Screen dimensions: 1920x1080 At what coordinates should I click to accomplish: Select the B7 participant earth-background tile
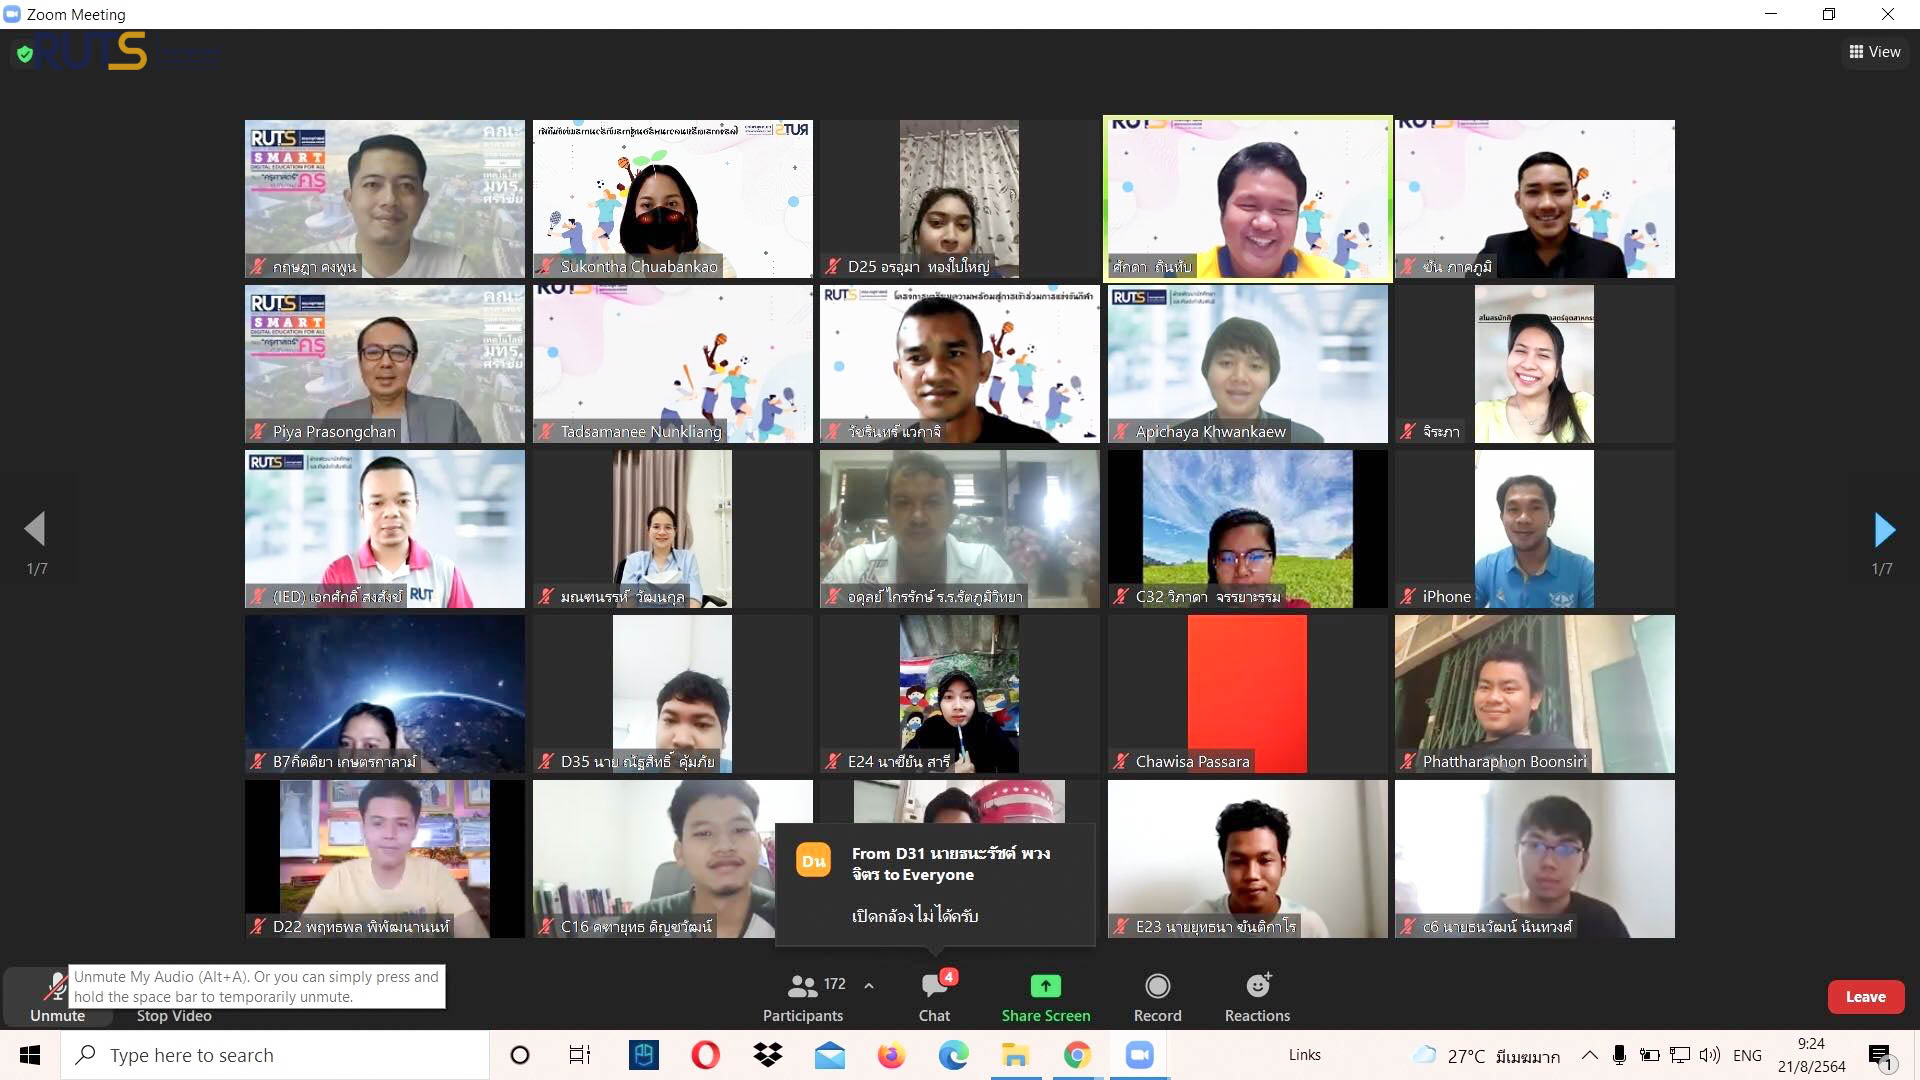(x=385, y=694)
